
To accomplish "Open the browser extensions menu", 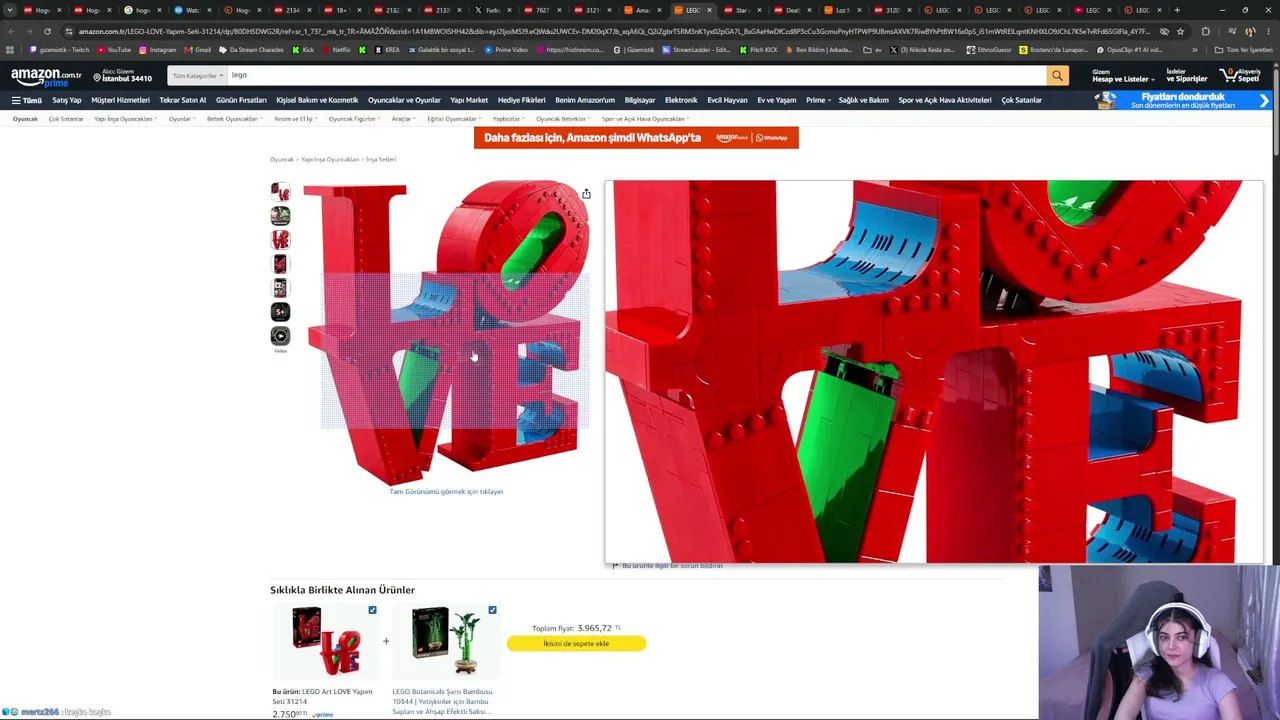I will (1205, 31).
